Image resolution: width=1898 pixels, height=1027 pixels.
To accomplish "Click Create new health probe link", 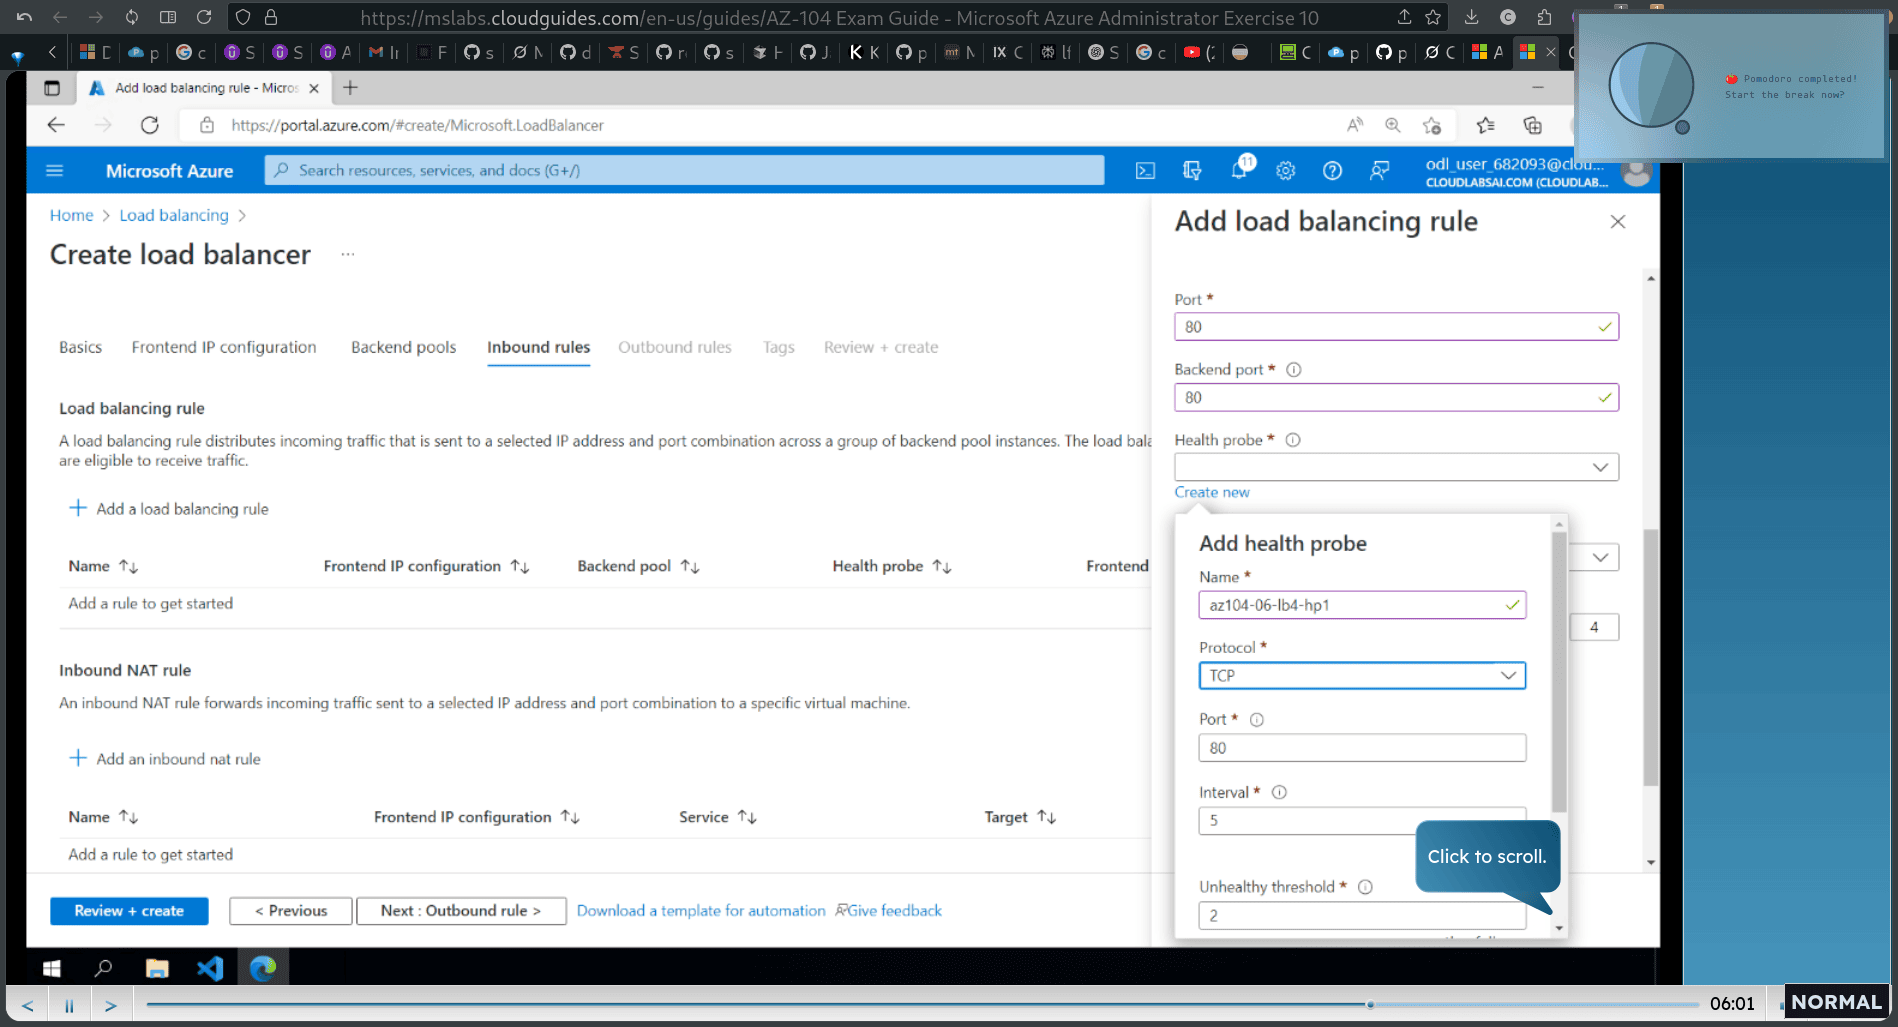I will 1212,492.
